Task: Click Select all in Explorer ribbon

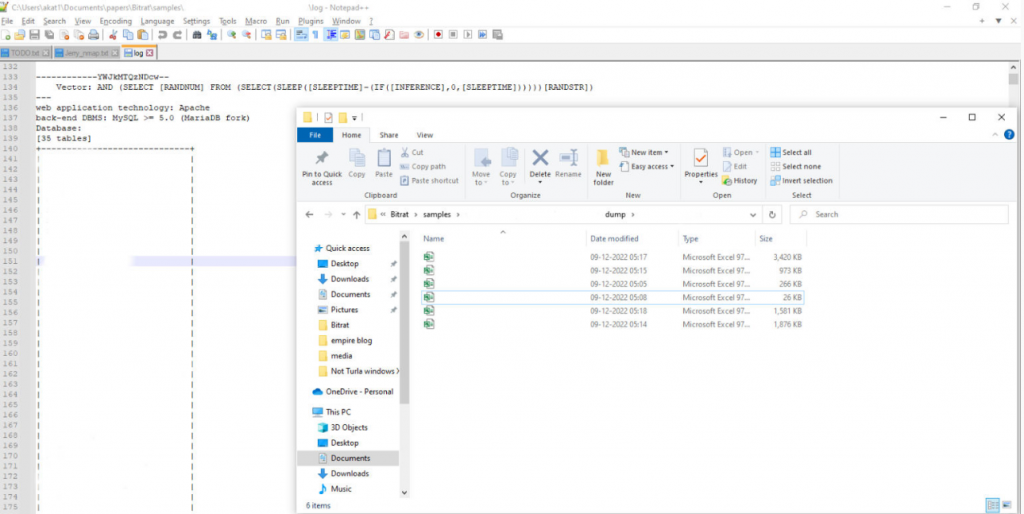Action: [x=791, y=152]
